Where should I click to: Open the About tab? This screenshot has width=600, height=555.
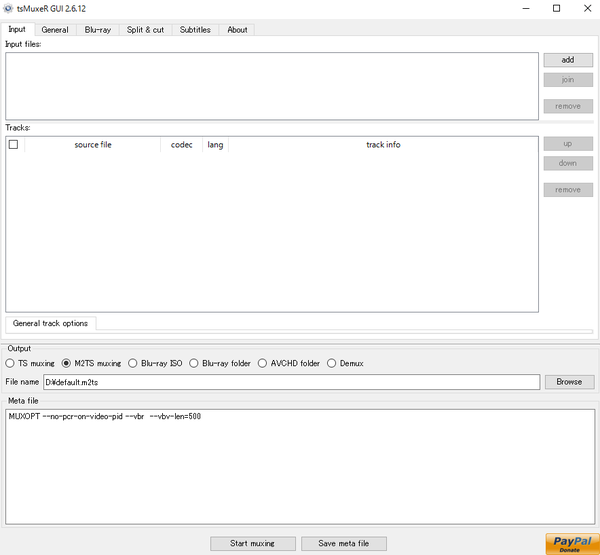(237, 30)
